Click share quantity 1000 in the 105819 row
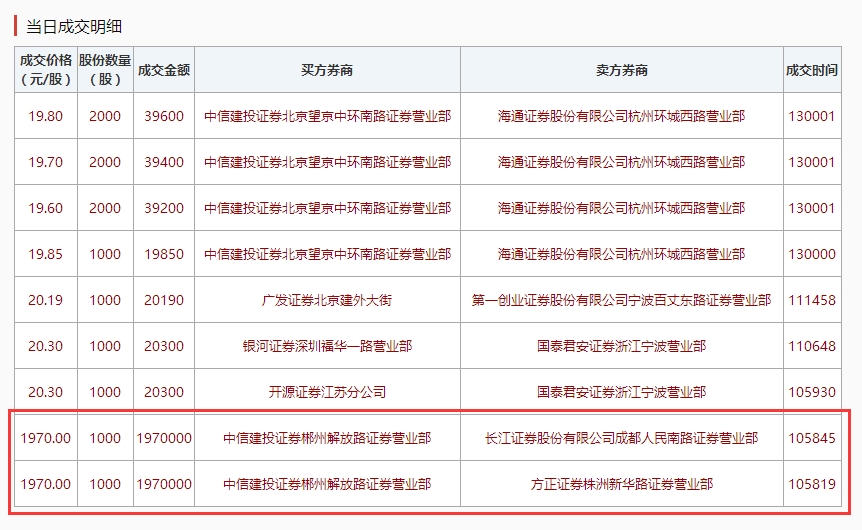Viewport: 862px width, 530px height. point(105,484)
